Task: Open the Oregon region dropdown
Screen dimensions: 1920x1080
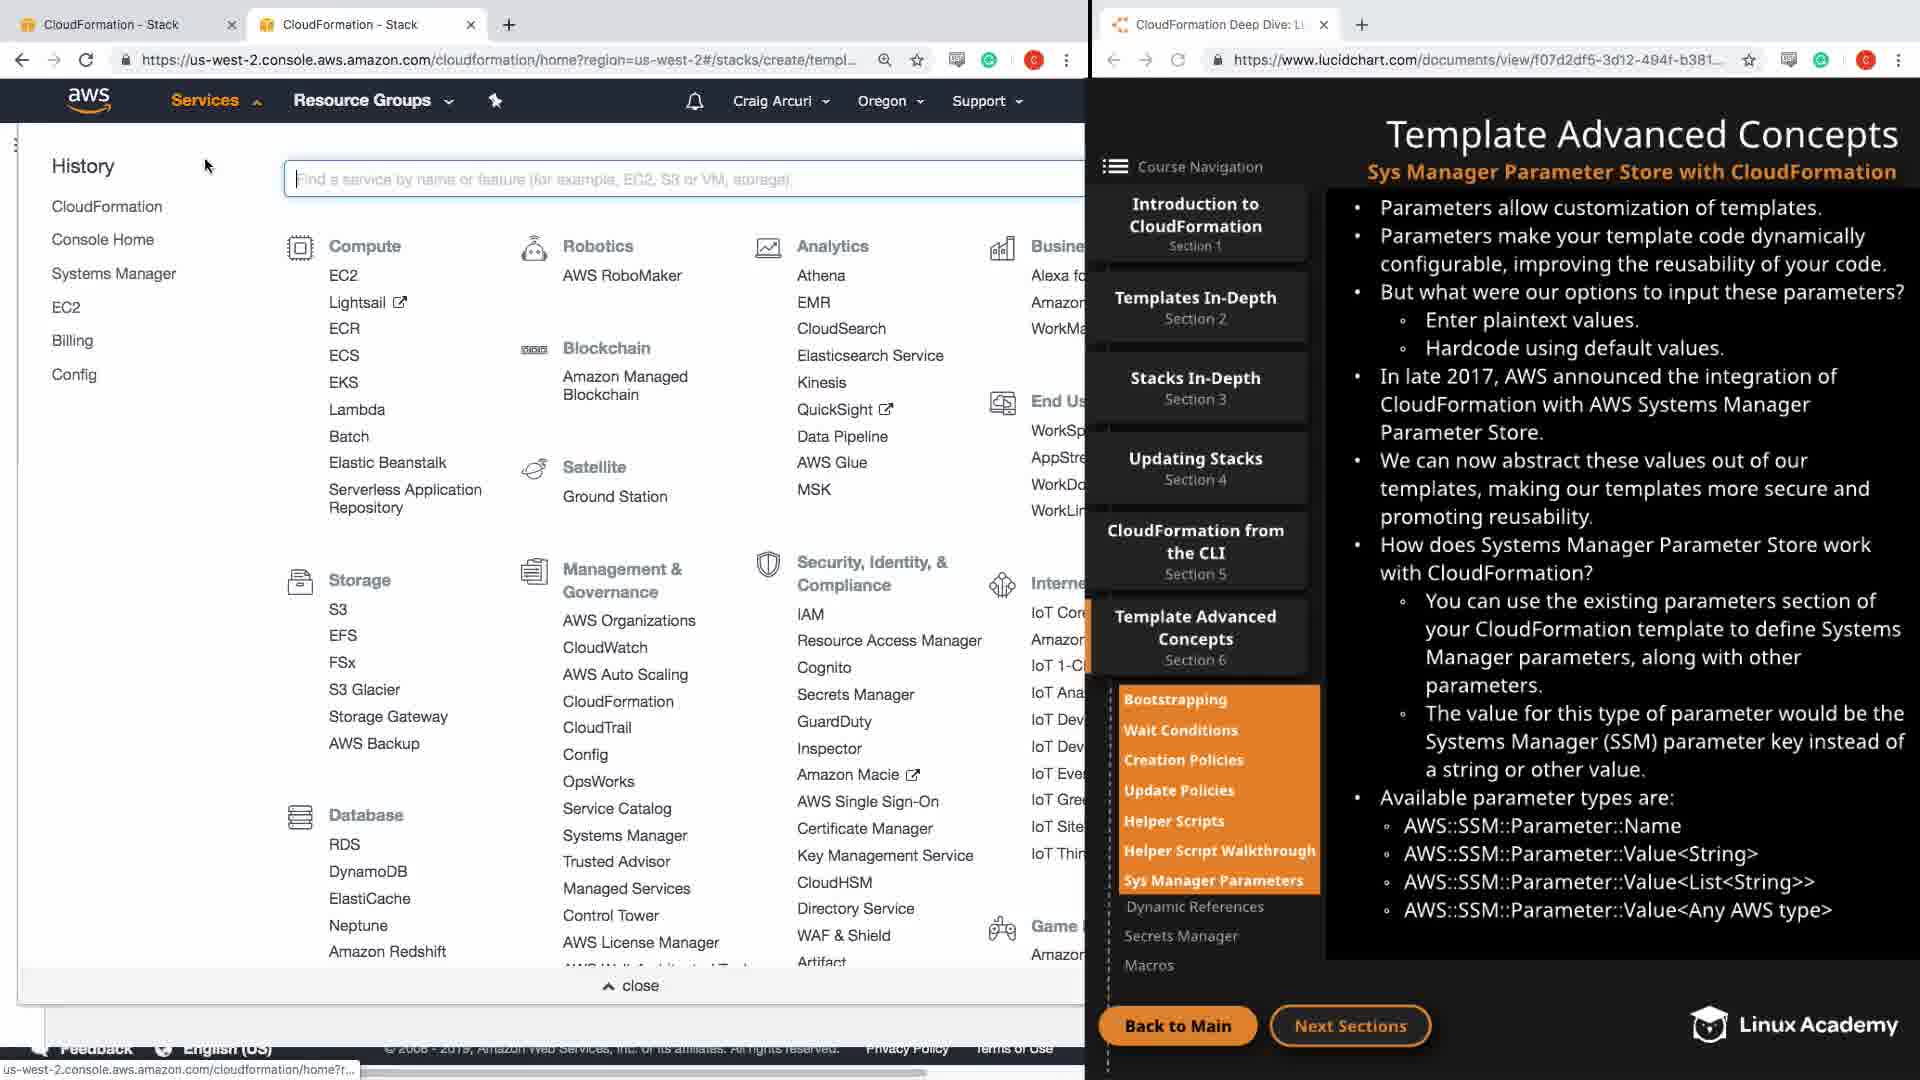Action: point(890,101)
